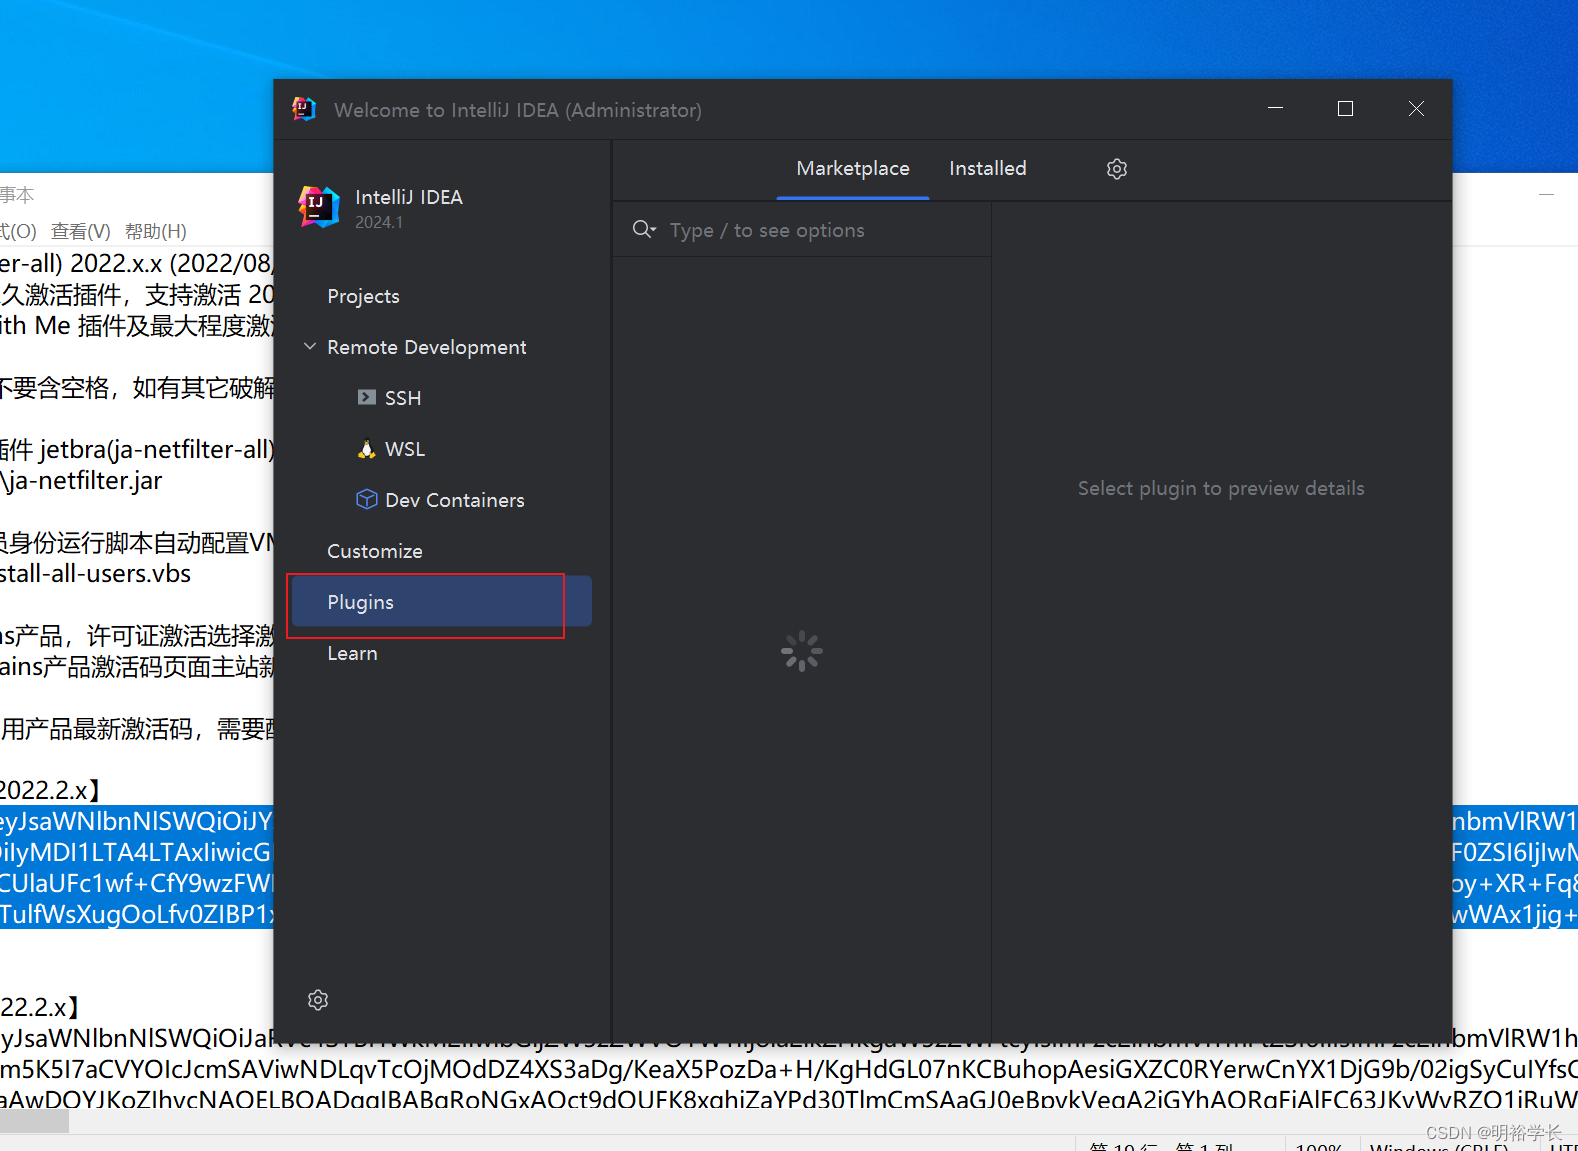Click the Notepad horizontal scrollbar thumb
The image size is (1578, 1151).
(x=34, y=1122)
